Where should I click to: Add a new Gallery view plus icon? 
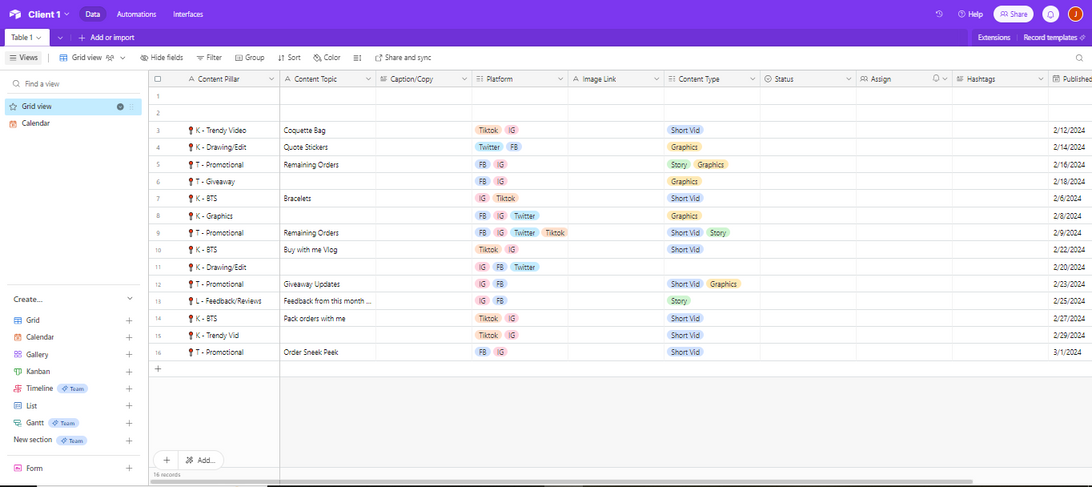[129, 355]
